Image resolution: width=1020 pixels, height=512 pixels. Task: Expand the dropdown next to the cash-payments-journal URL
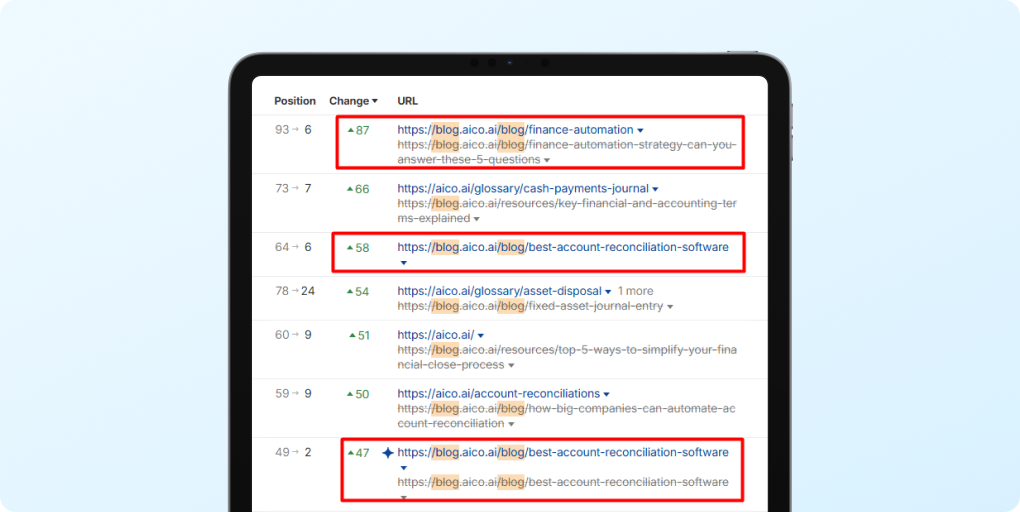[x=655, y=190]
